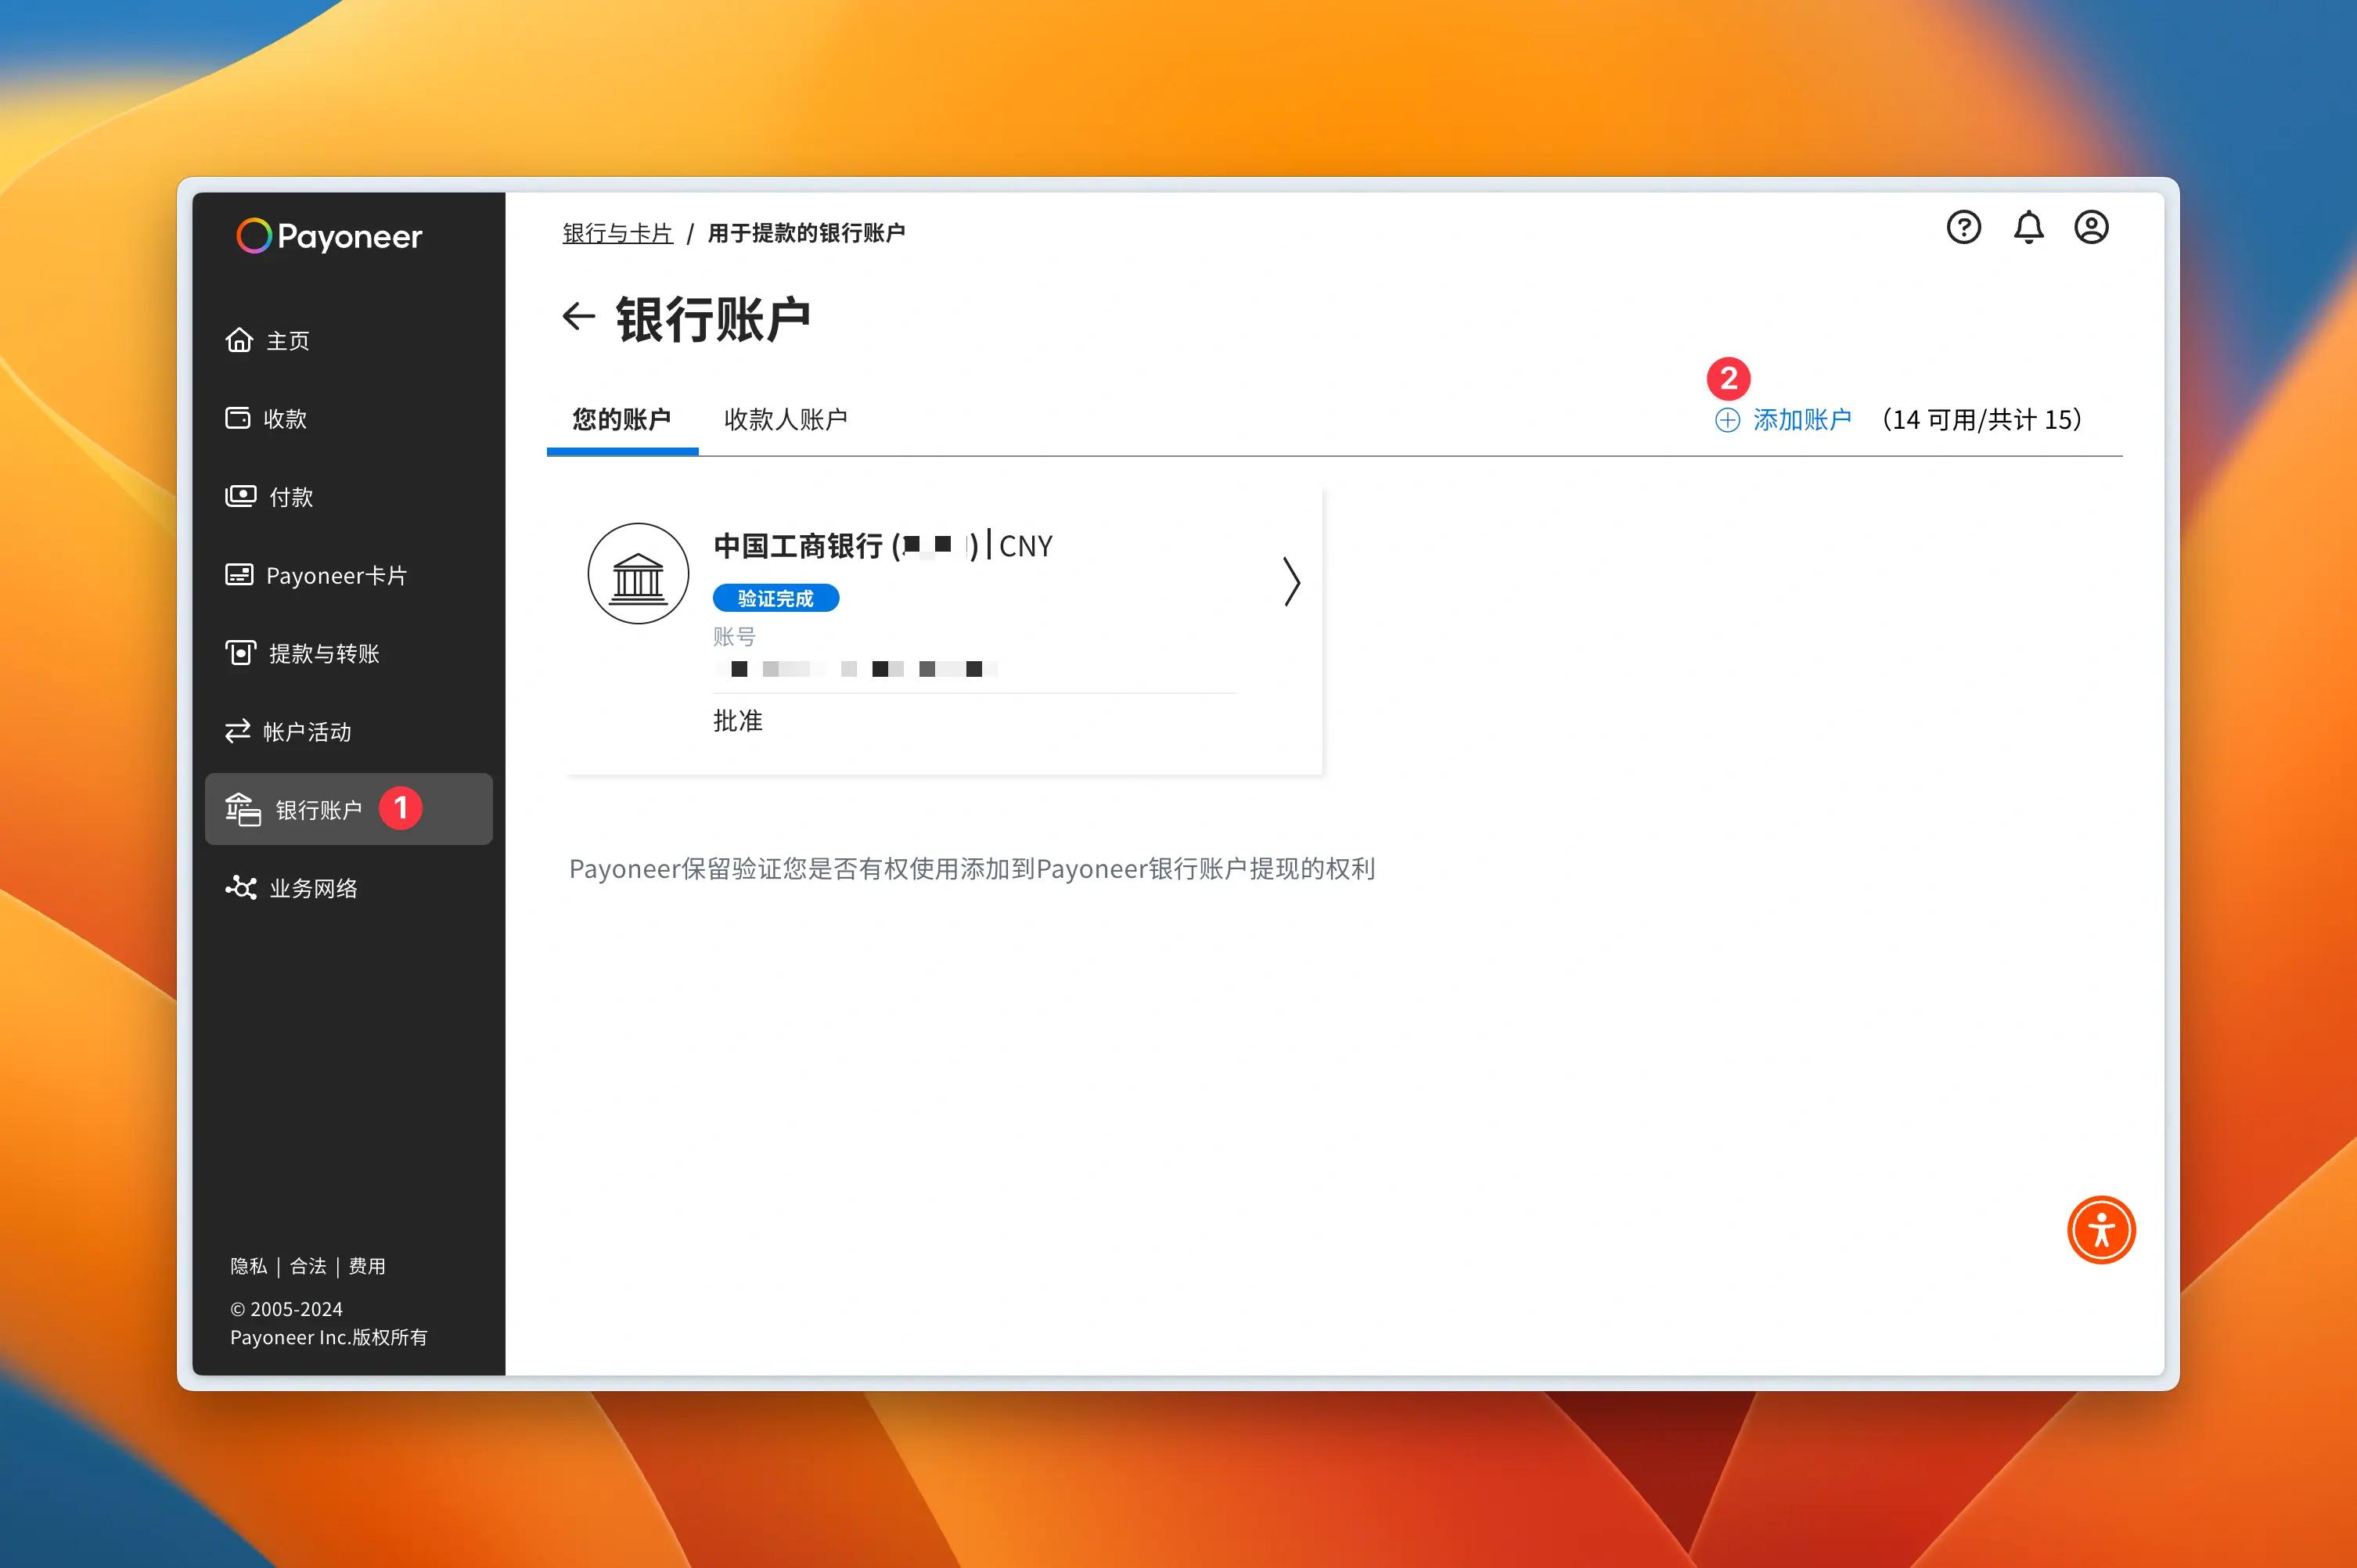Viewport: 2357px width, 1568px height.
Task: Open the 合法 footer link
Action: pos(308,1266)
